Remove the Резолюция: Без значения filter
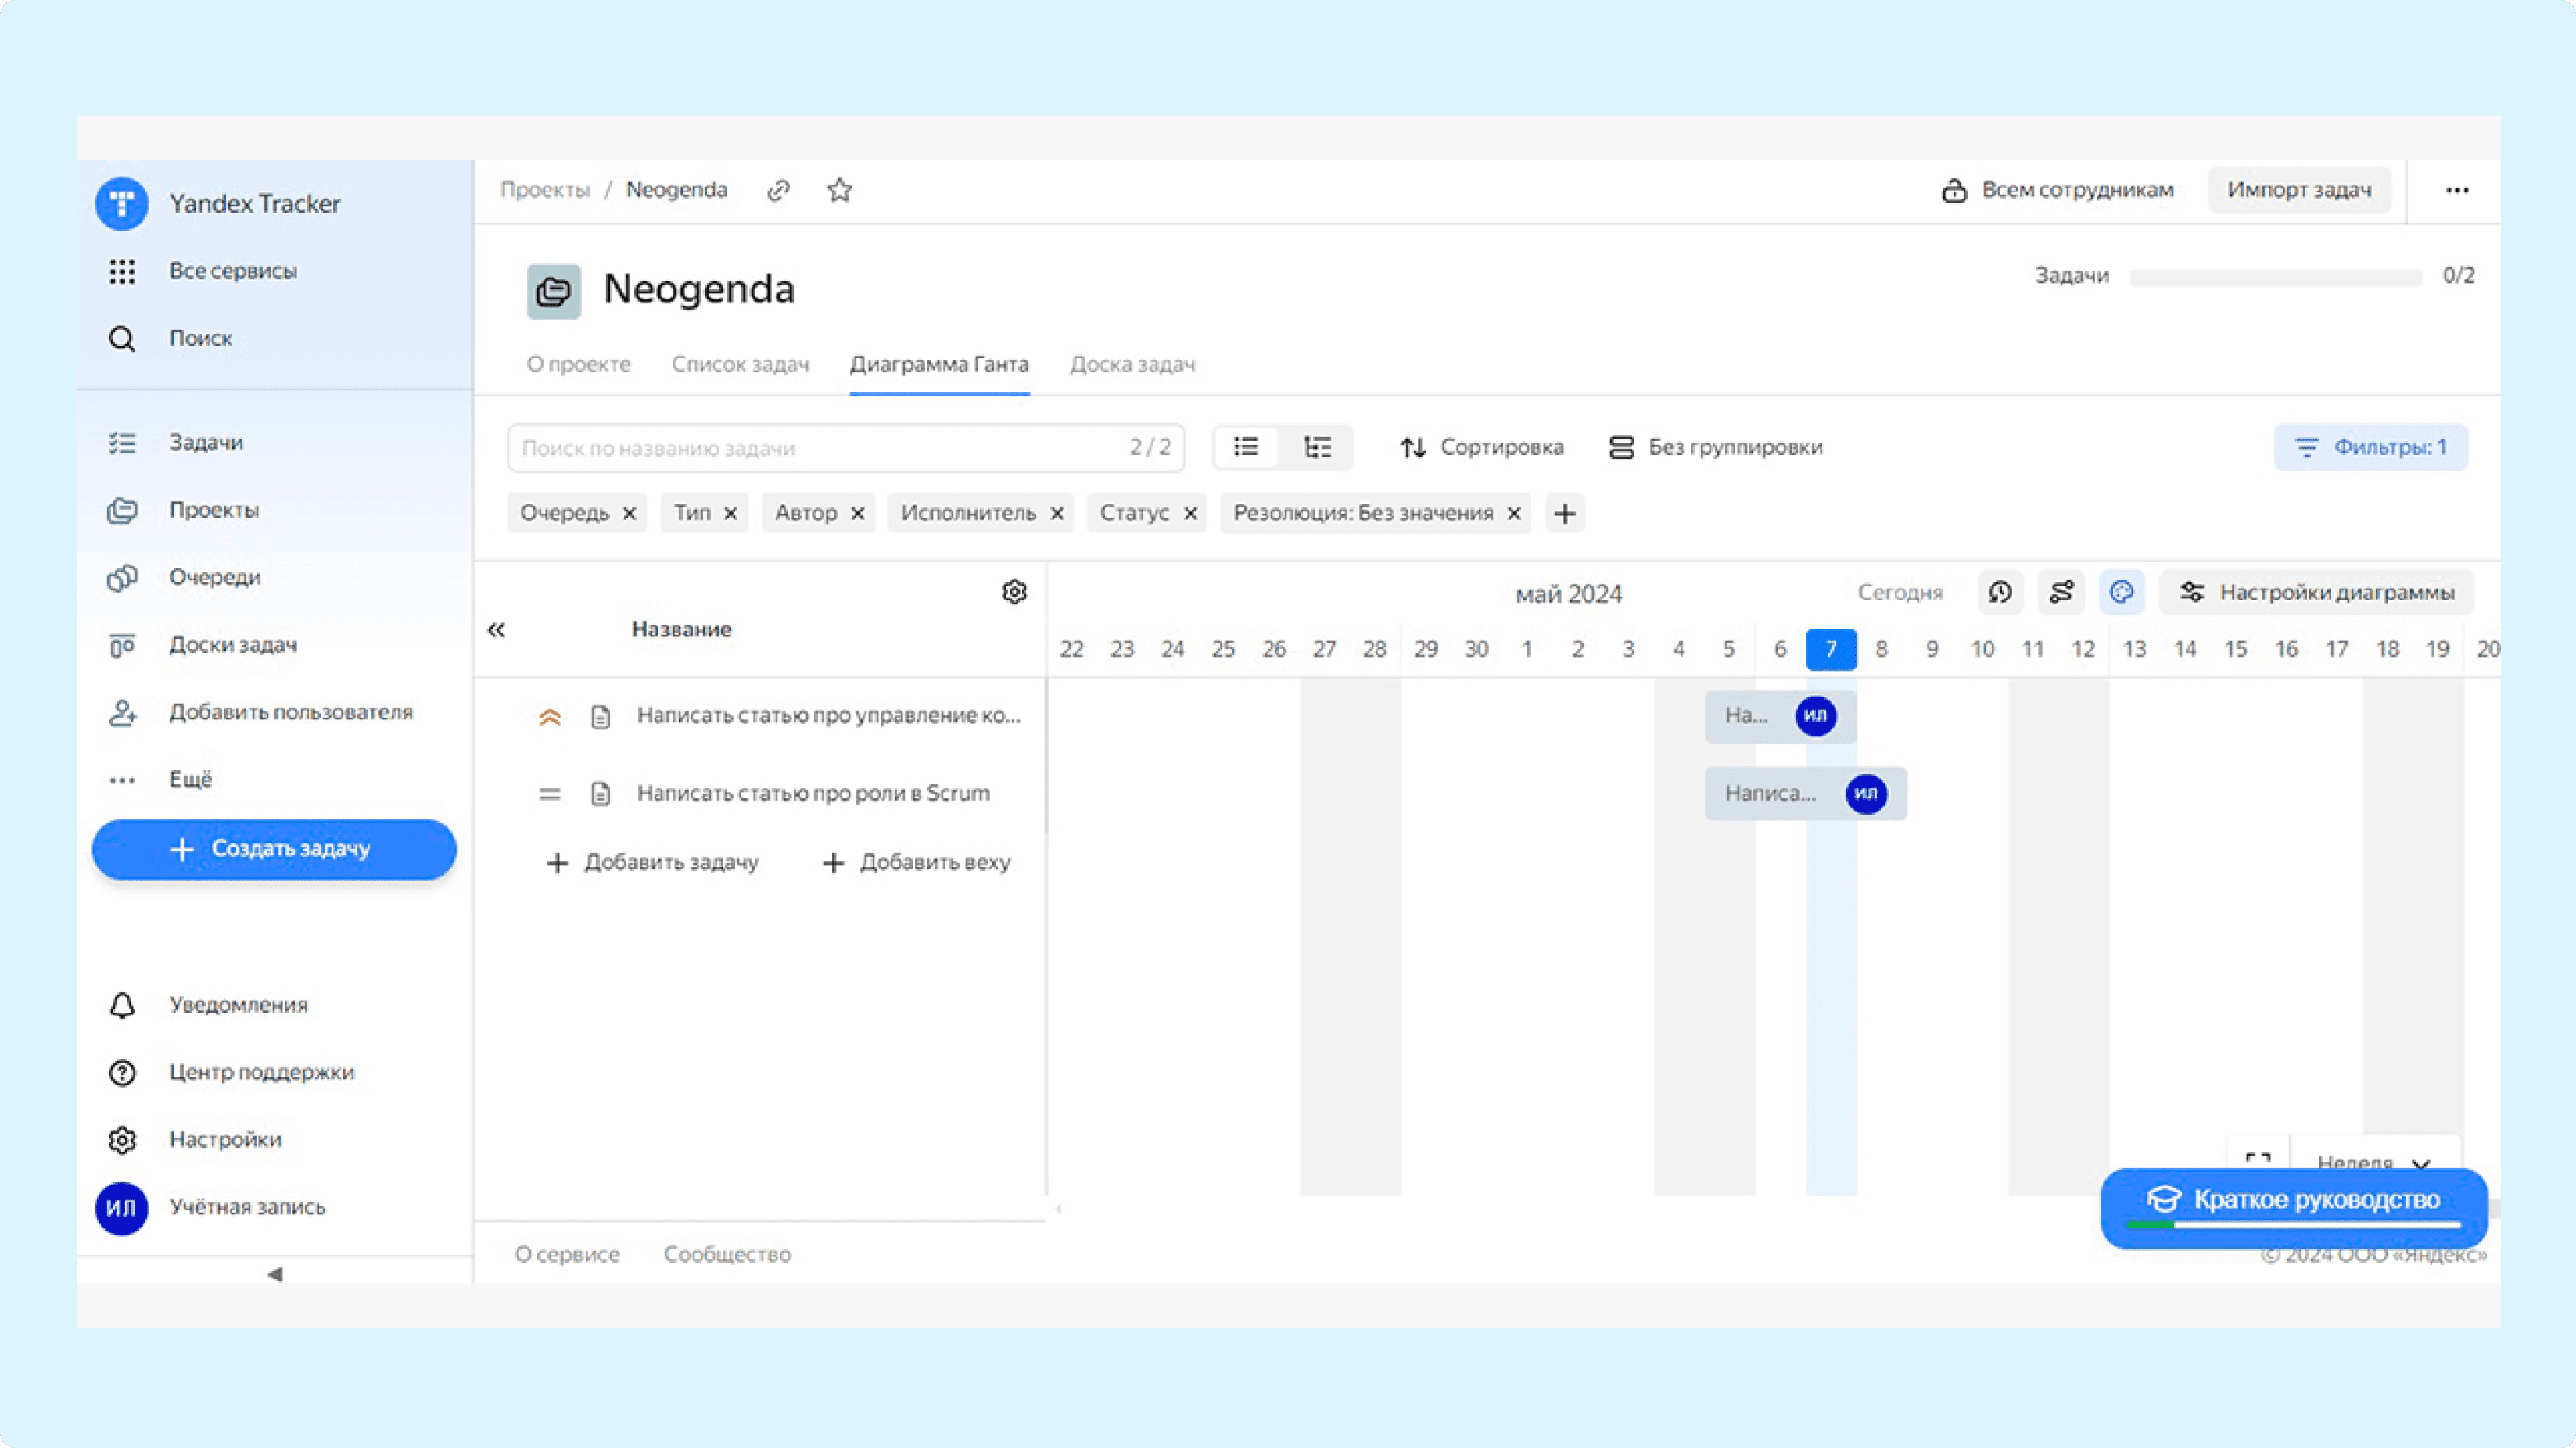 pyautogui.click(x=1514, y=514)
